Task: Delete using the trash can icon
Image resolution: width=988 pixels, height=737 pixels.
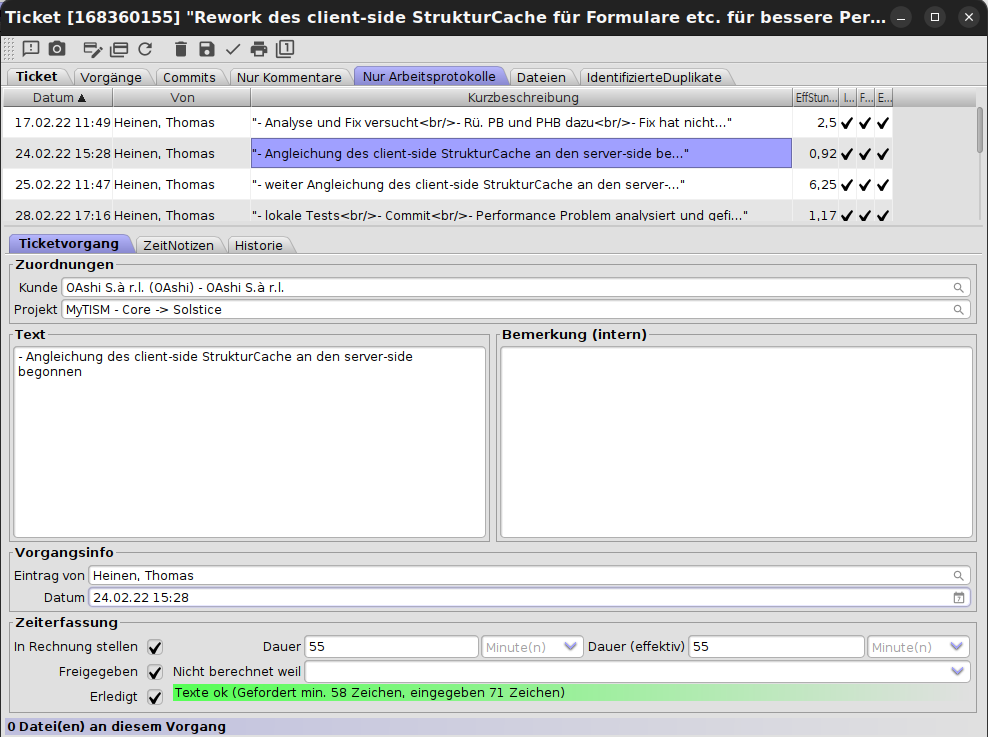Action: pyautogui.click(x=181, y=49)
